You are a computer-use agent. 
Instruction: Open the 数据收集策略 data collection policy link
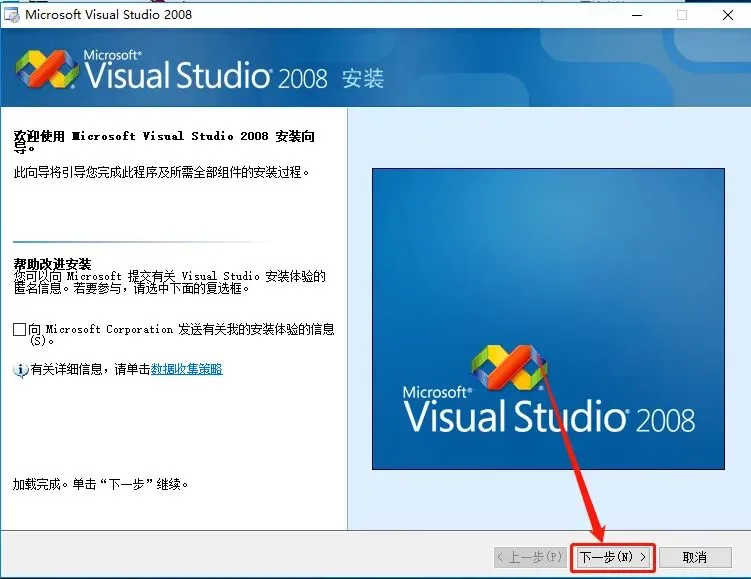coord(187,369)
